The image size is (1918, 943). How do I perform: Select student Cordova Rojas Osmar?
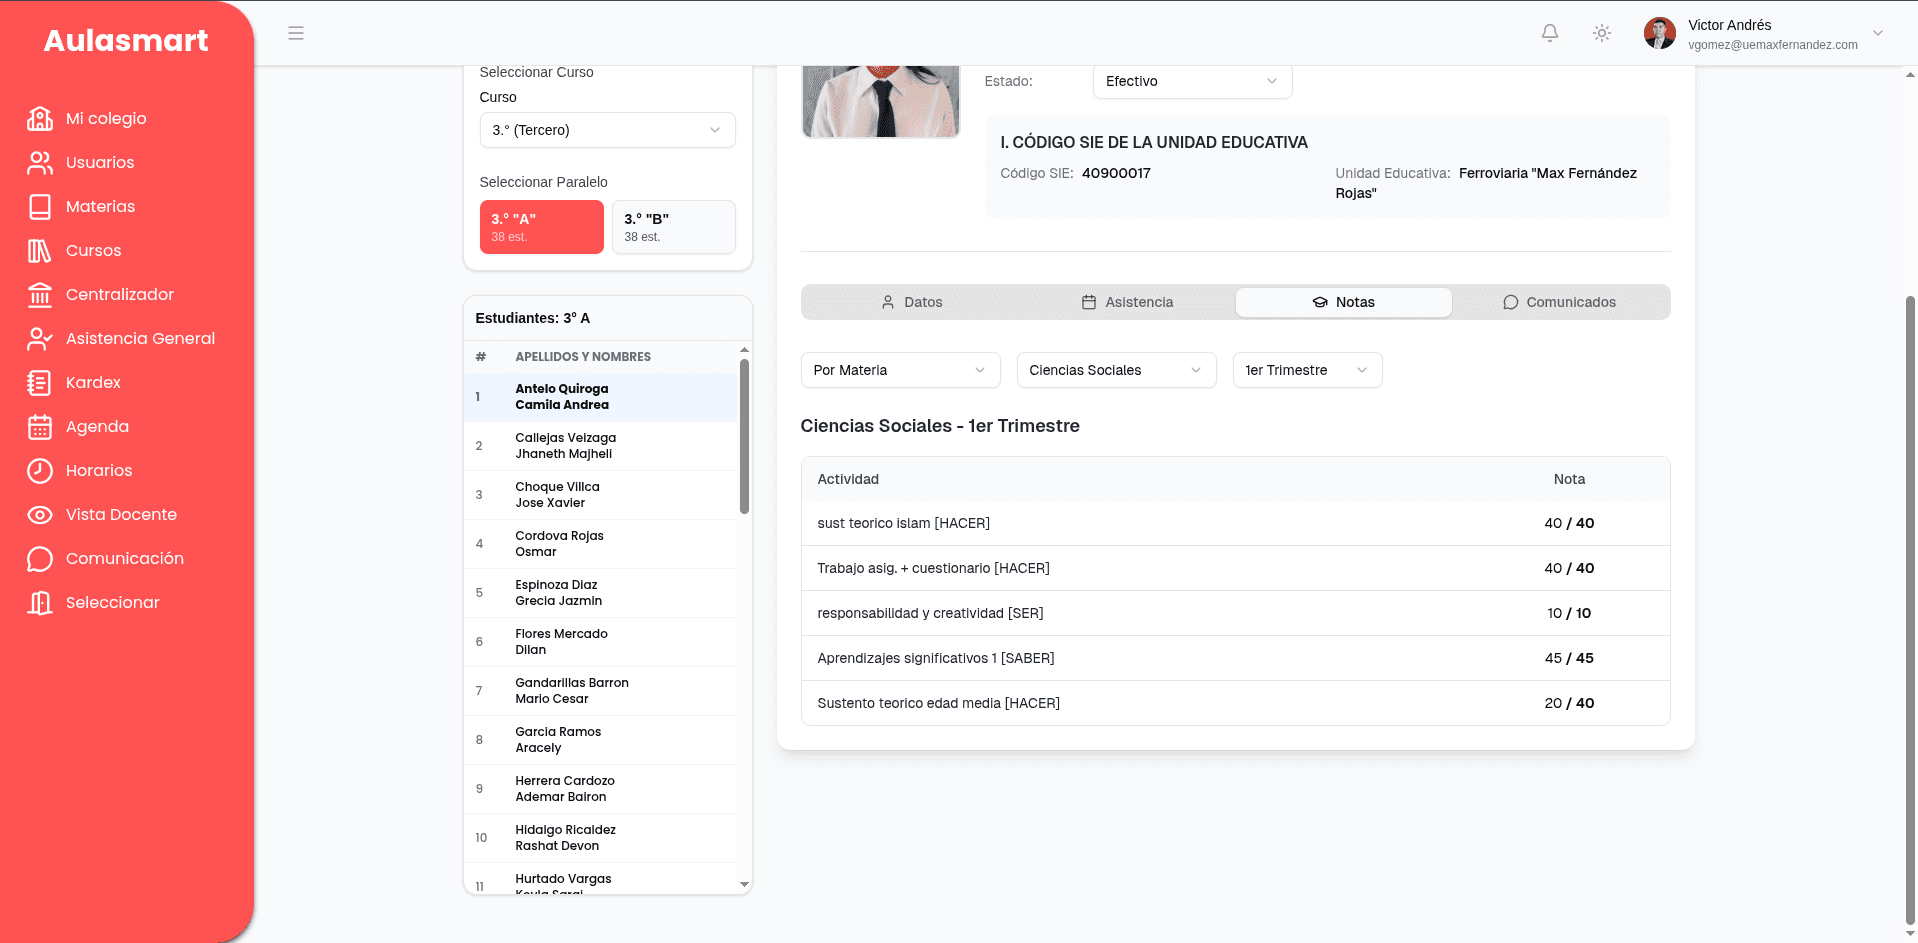click(x=600, y=544)
